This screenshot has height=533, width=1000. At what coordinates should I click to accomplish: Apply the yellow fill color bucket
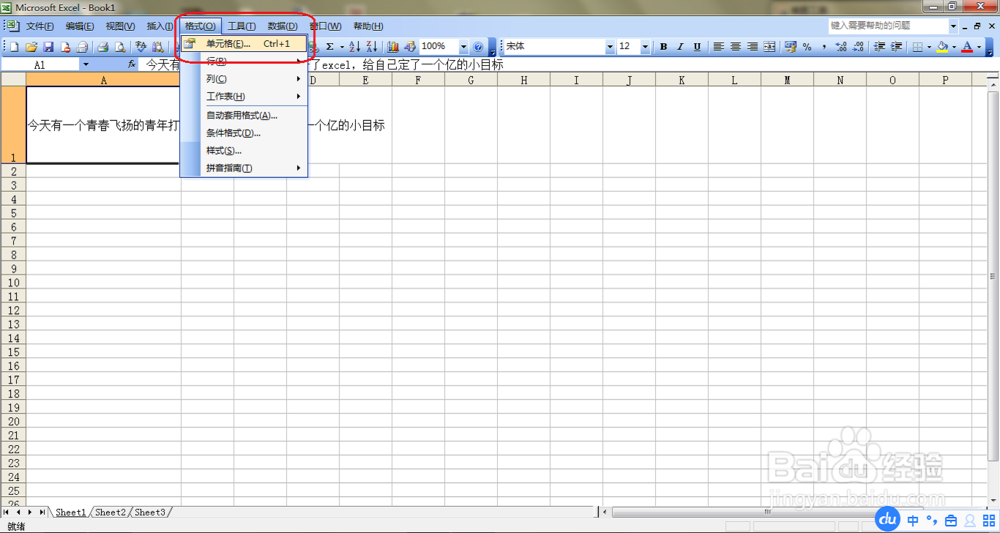point(943,47)
